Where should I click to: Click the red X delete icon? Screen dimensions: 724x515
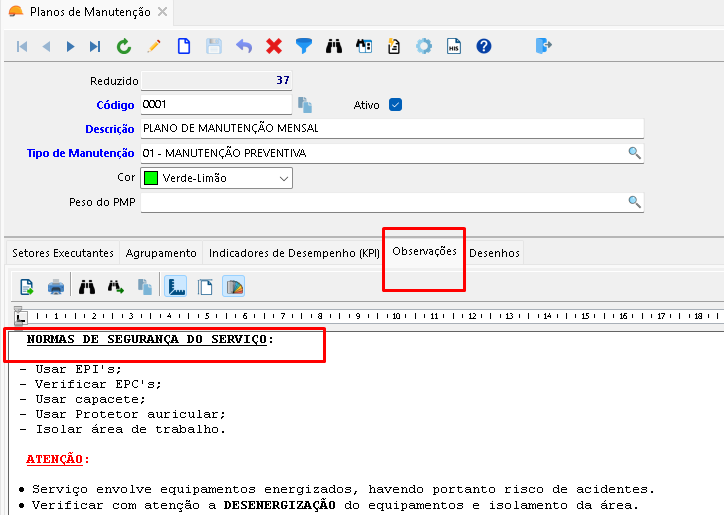(274, 46)
